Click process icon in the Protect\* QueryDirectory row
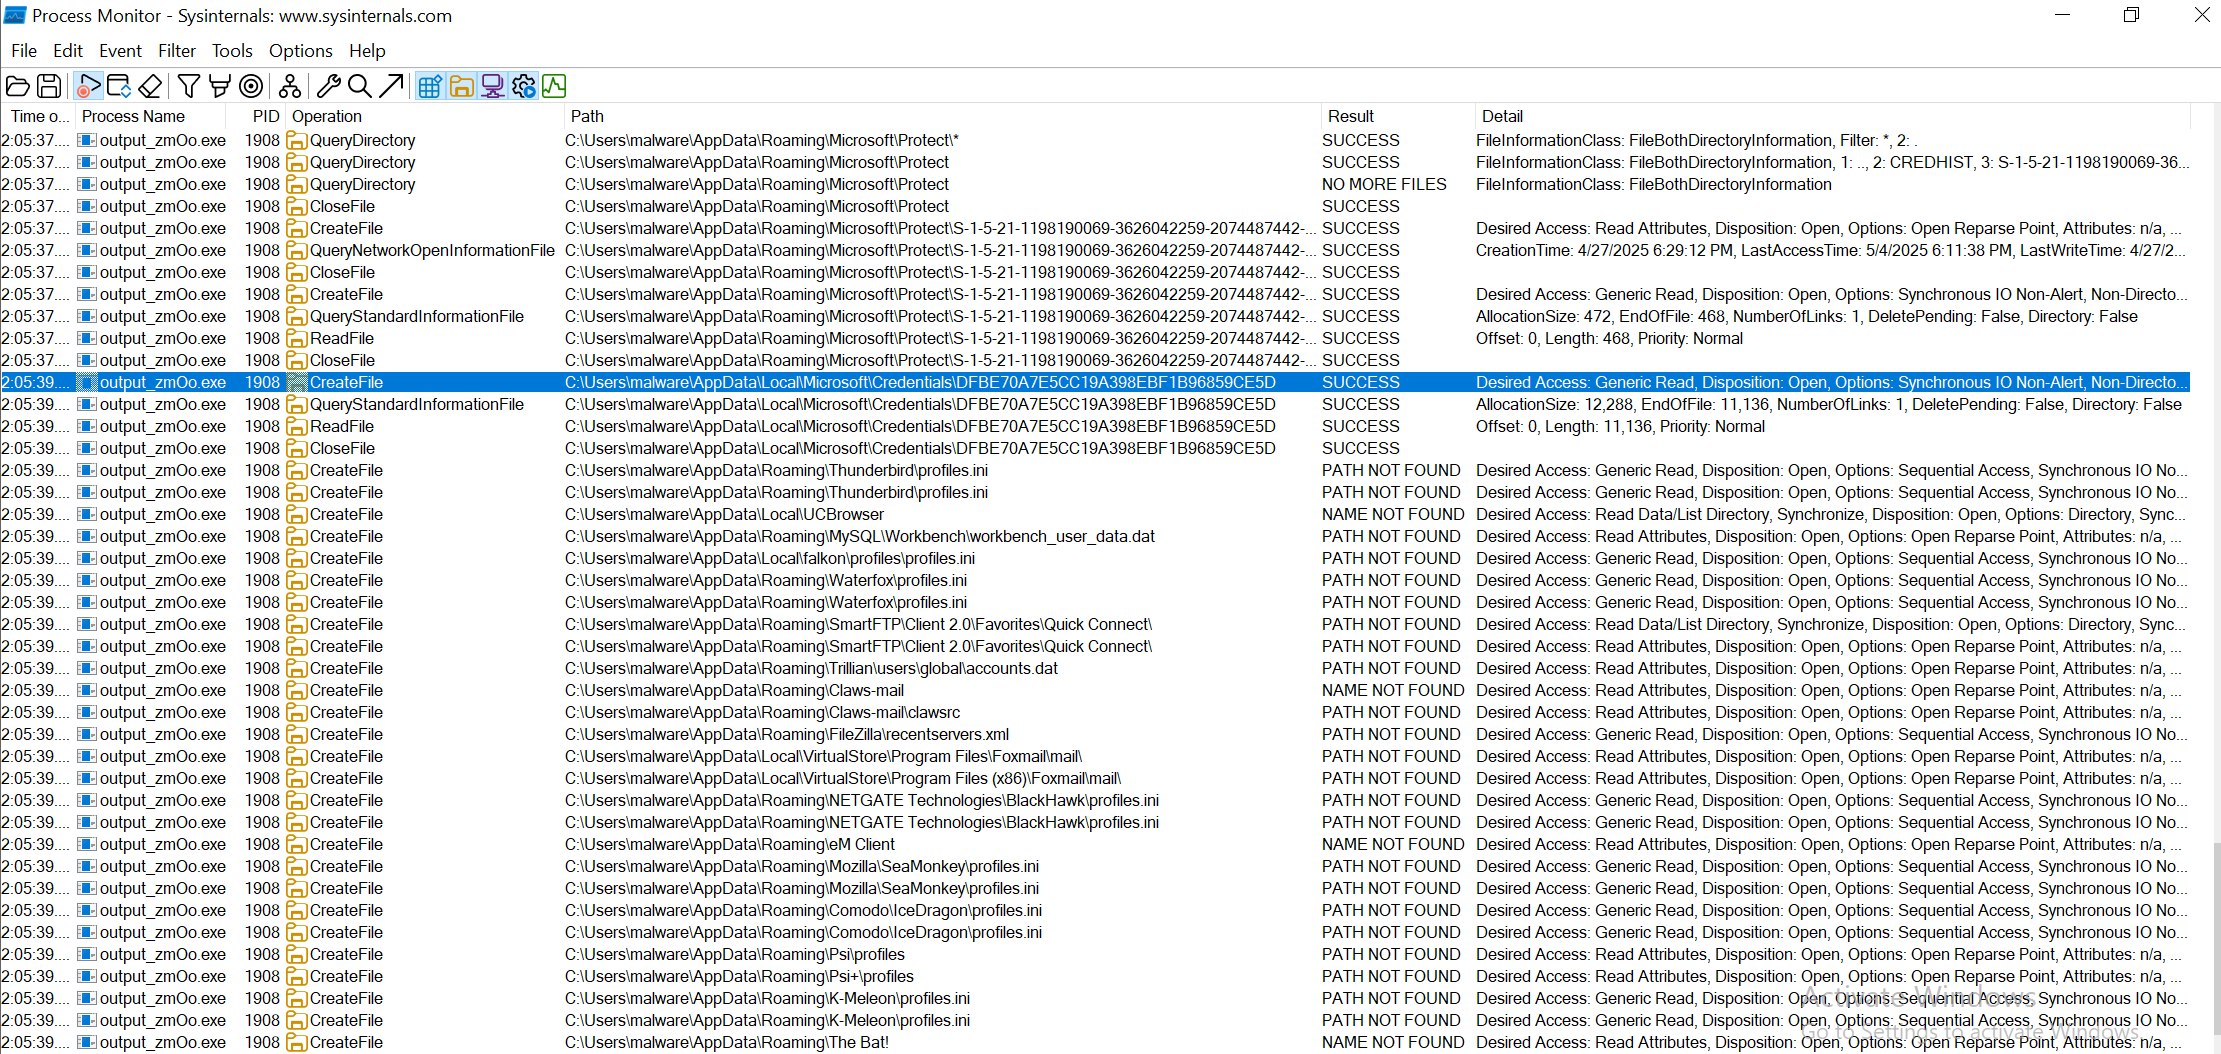This screenshot has width=2221, height=1054. [x=87, y=140]
